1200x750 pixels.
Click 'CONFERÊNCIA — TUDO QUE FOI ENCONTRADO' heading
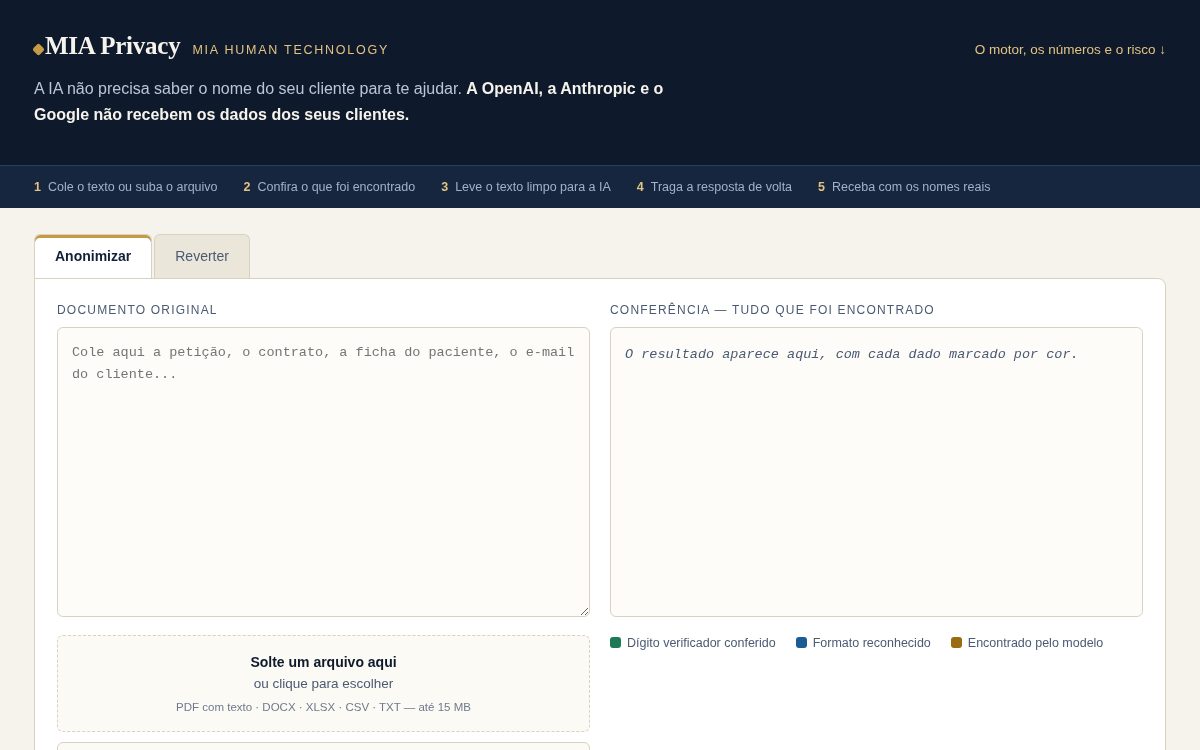click(x=772, y=310)
